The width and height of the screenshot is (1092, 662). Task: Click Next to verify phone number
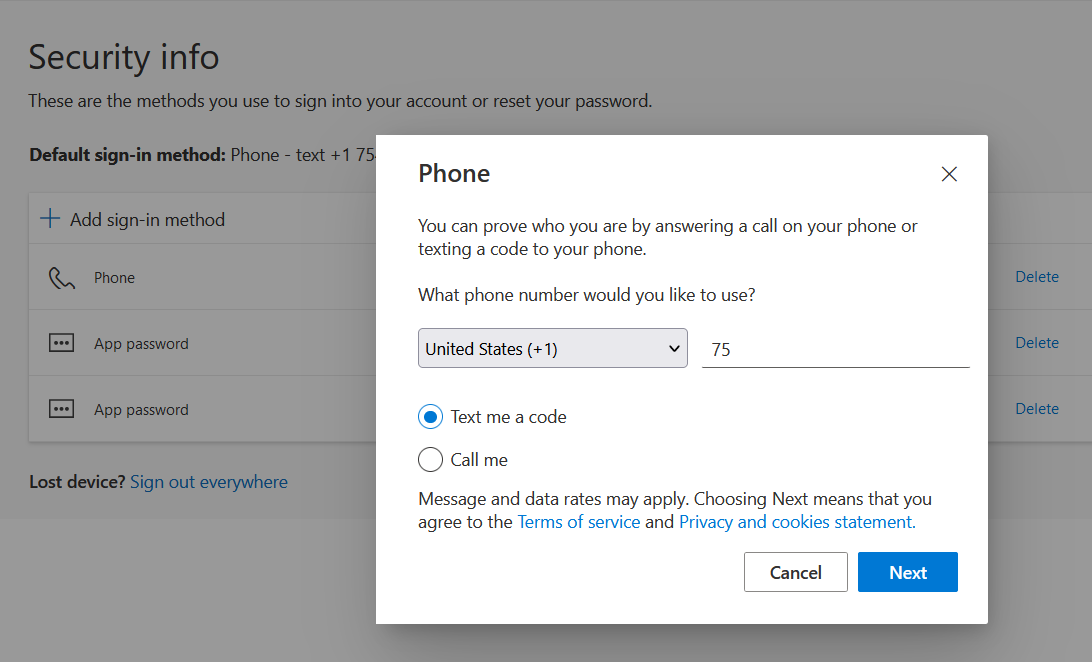tap(907, 572)
